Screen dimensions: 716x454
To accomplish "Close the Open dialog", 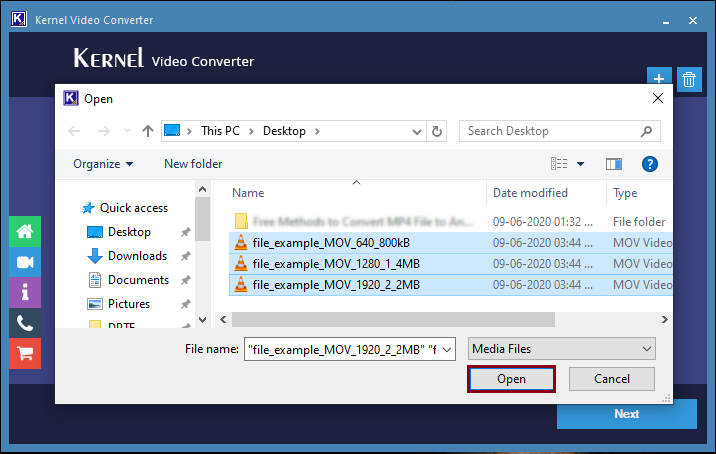I will (658, 98).
